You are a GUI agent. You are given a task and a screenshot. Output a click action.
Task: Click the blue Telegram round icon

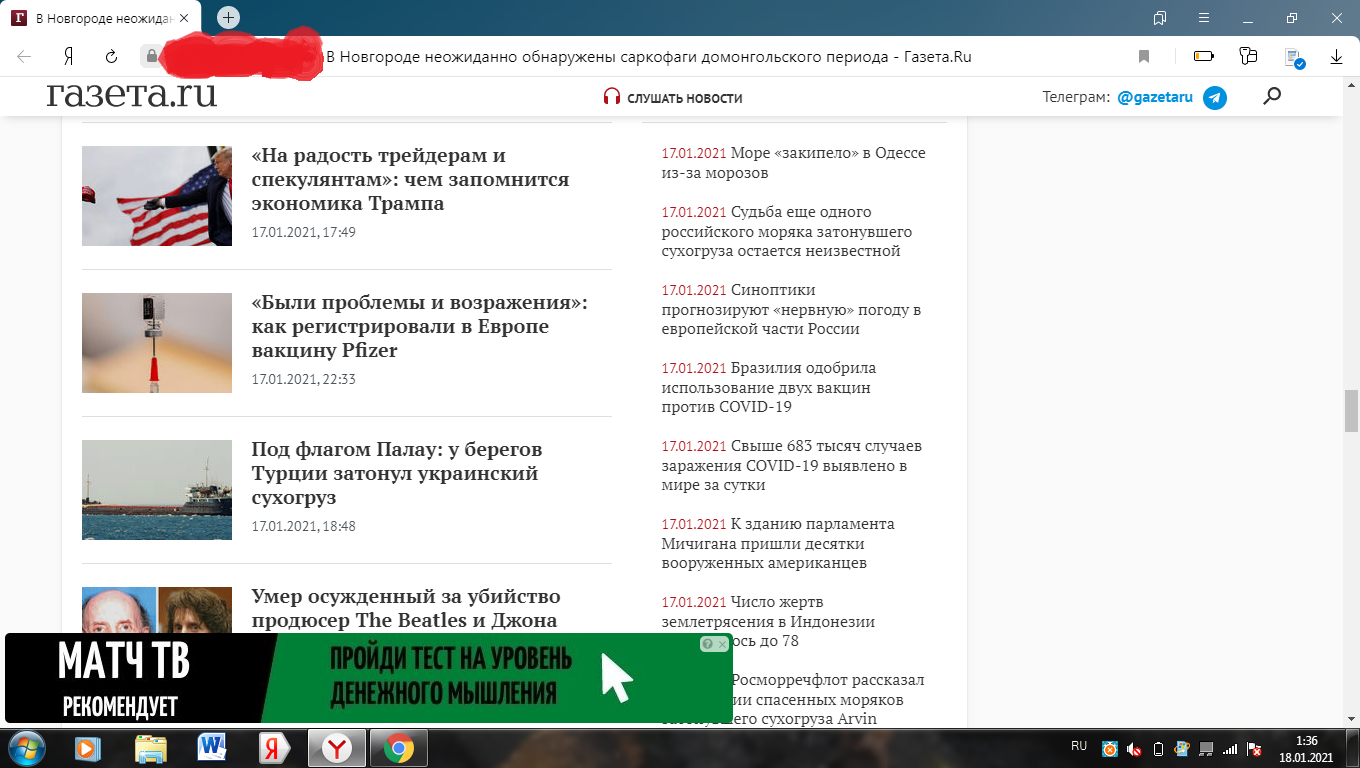pos(1215,97)
